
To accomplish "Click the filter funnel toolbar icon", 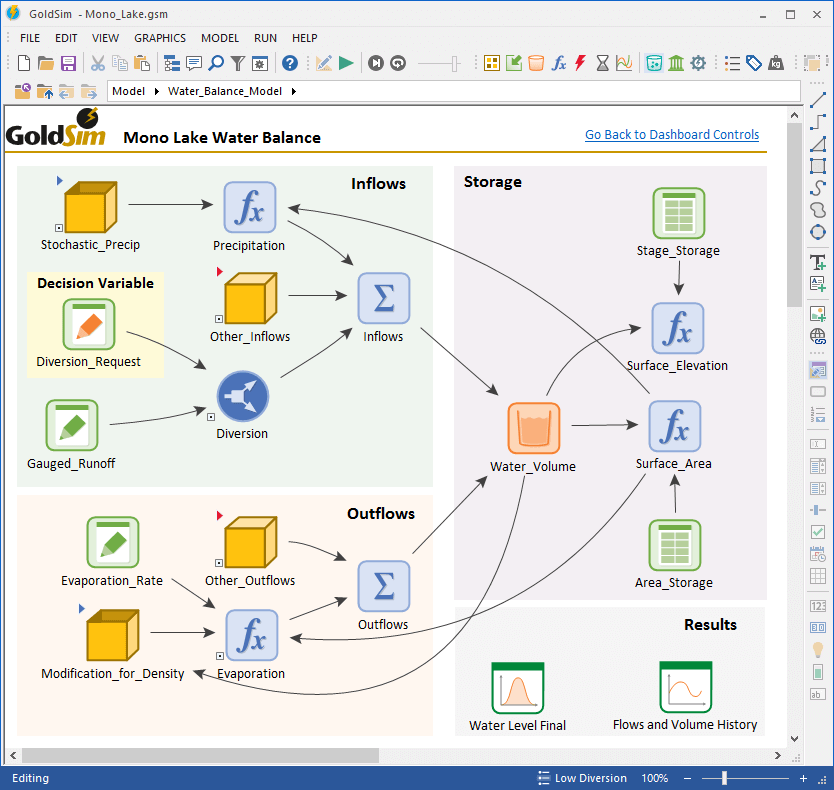I will click(x=238, y=63).
